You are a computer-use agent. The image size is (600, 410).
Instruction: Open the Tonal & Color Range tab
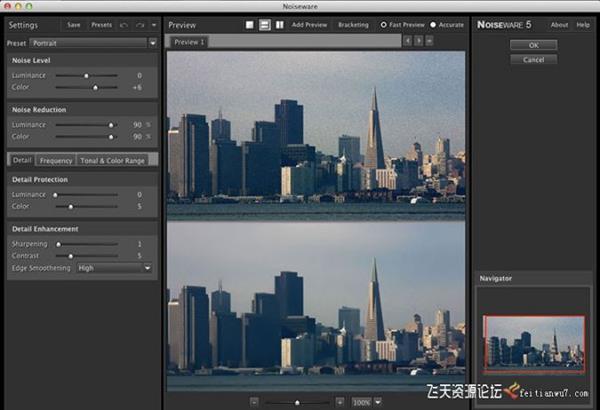coord(111,160)
